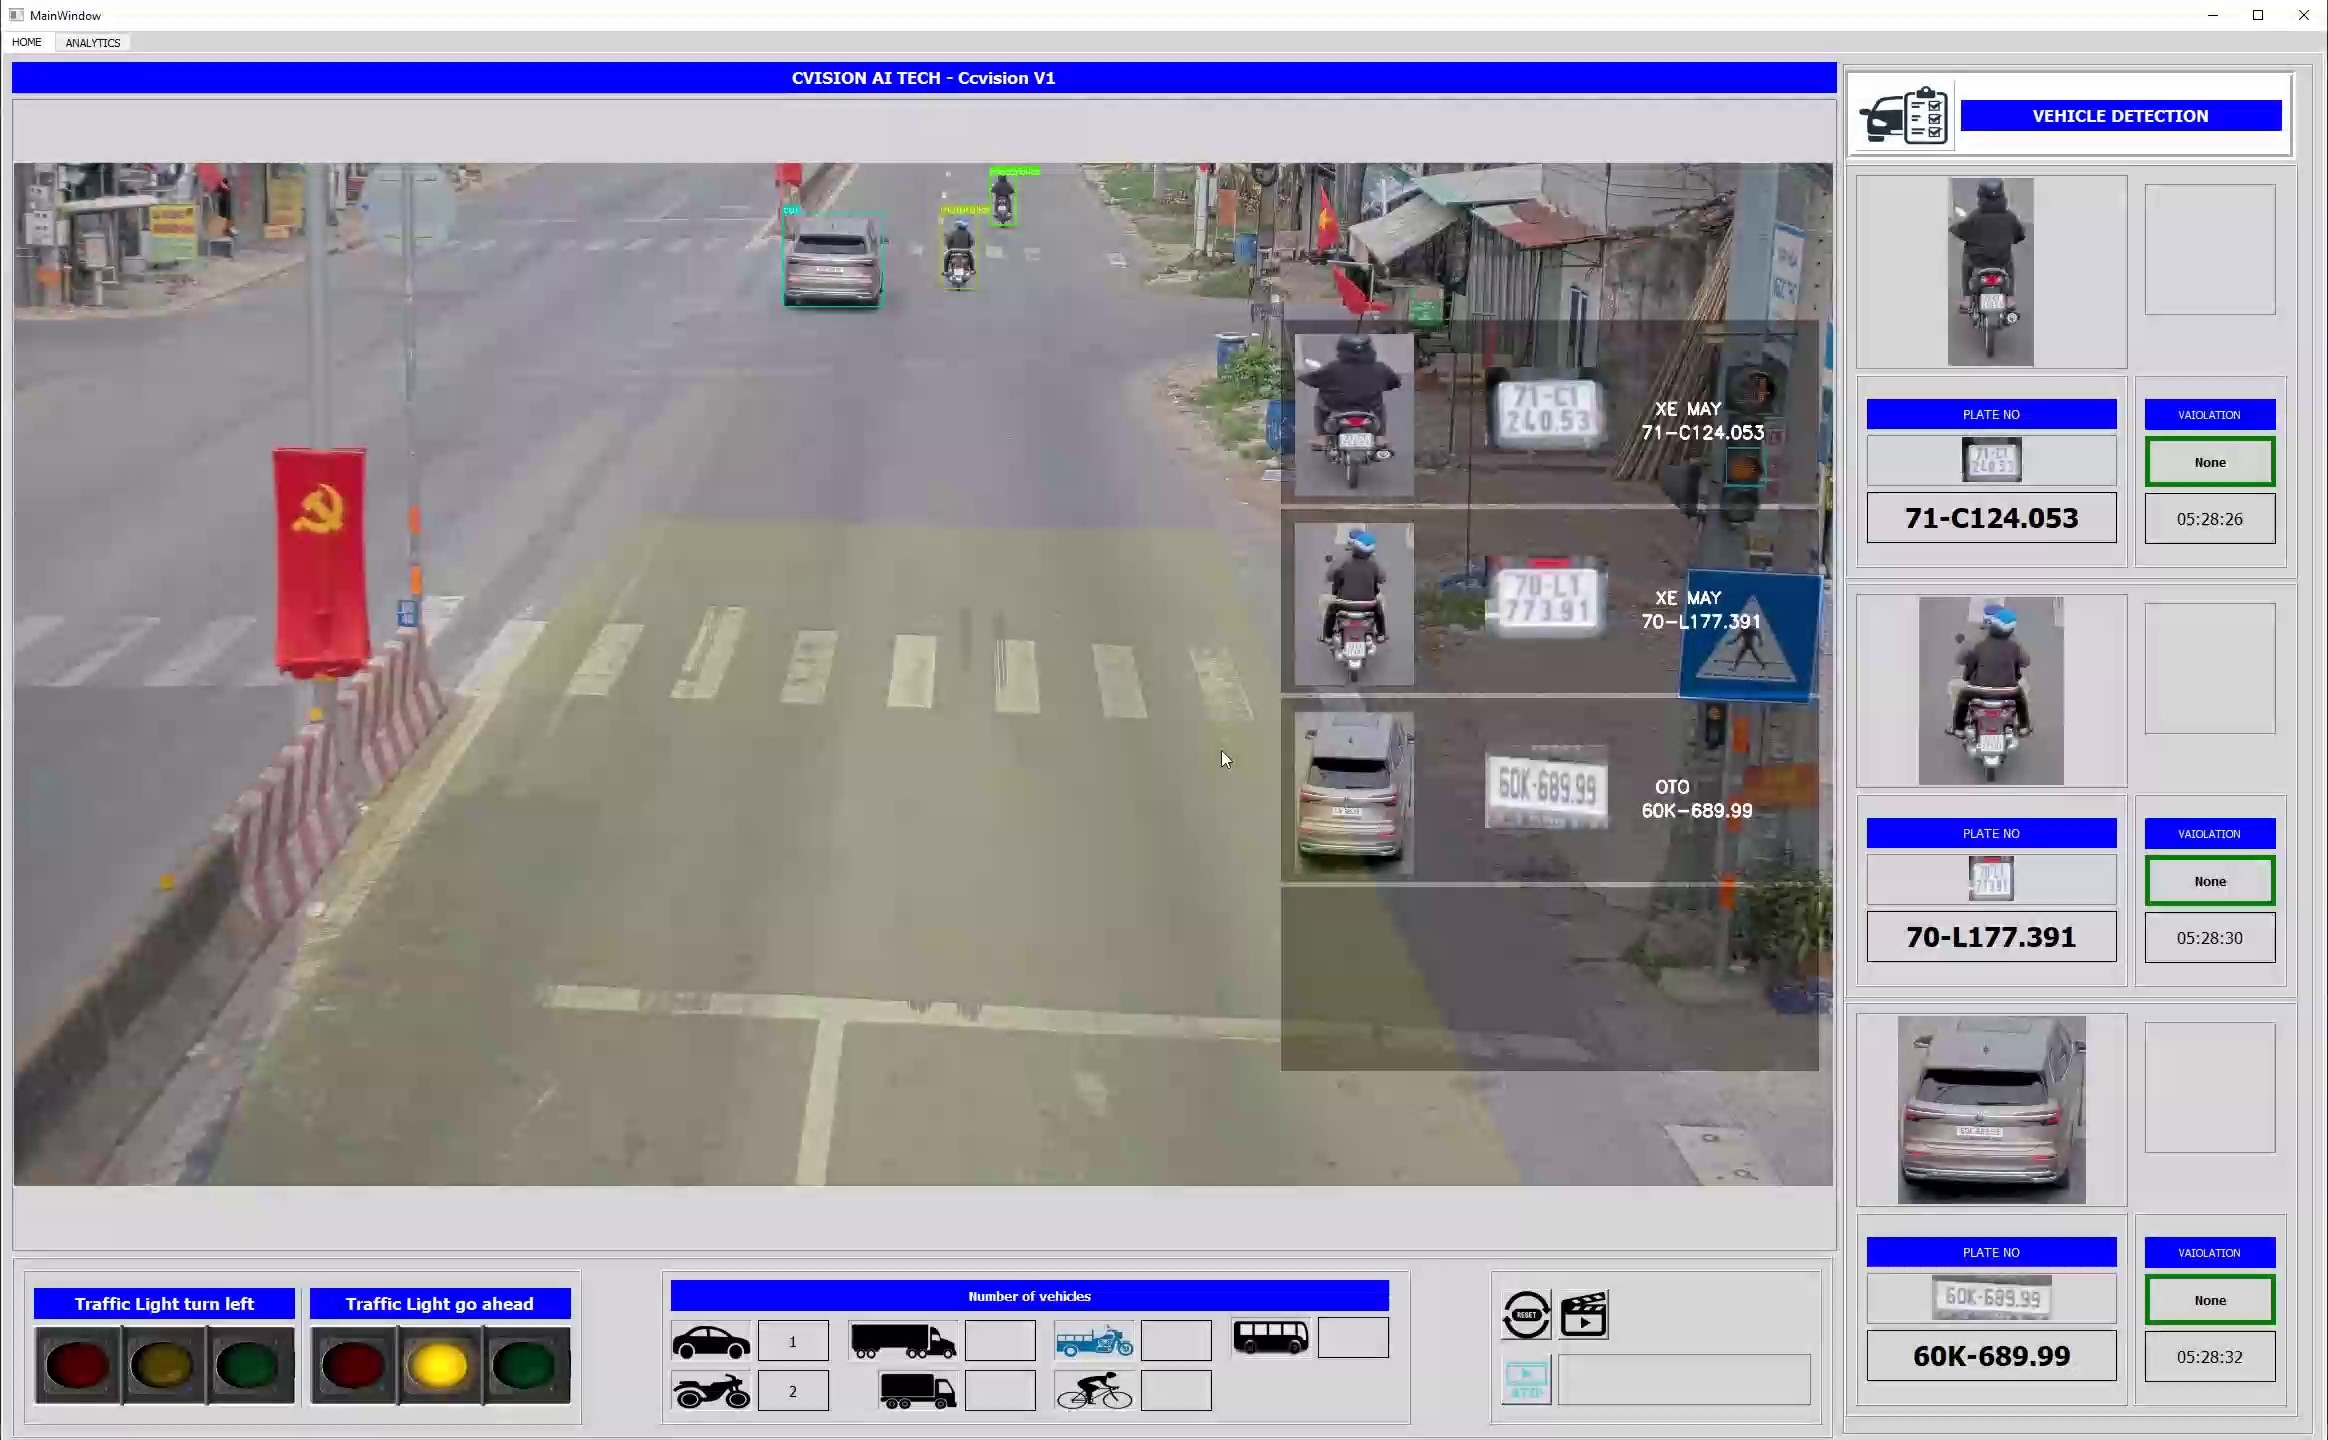
Task: Click OTO 60K-689.99 overlay text
Action: coord(1696,799)
